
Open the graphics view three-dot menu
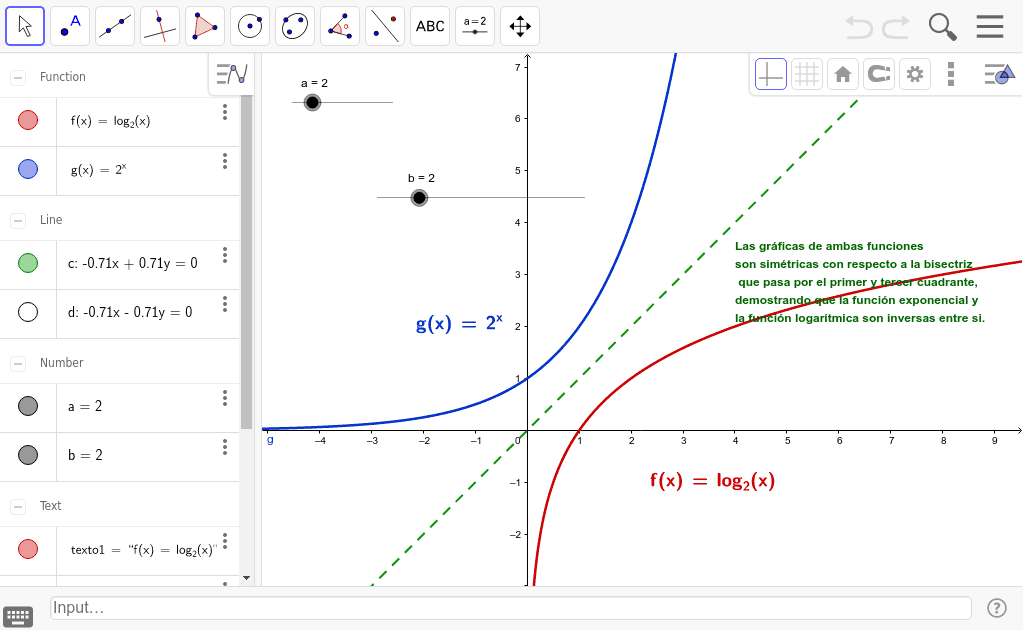point(951,74)
